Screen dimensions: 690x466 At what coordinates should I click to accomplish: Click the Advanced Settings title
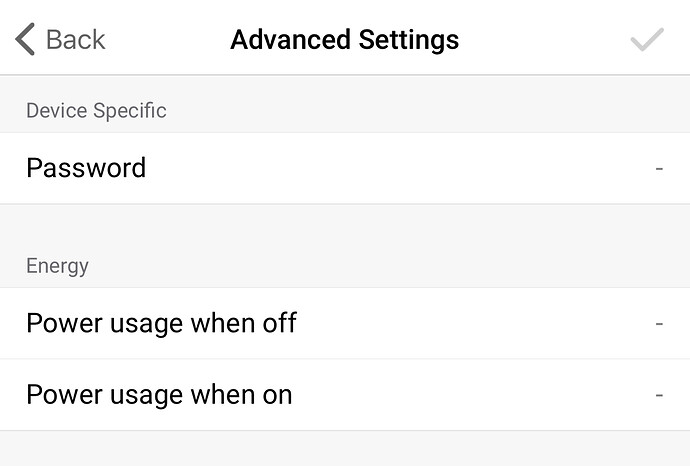click(x=344, y=40)
